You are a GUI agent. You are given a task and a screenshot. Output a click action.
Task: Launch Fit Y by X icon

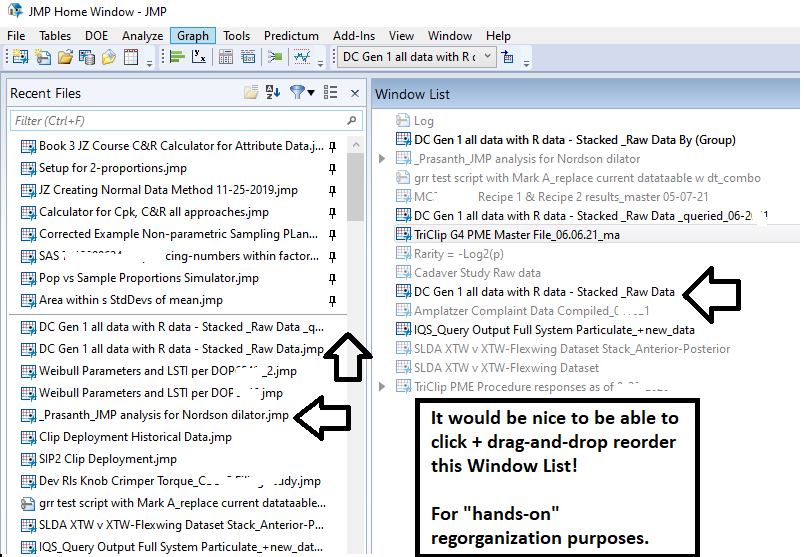point(199,57)
